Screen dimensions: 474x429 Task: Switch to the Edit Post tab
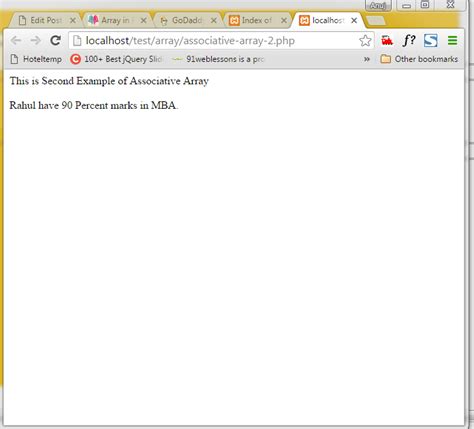46,20
